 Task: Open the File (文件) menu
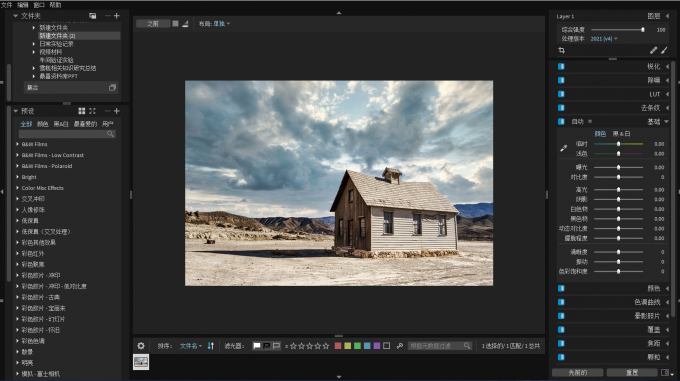coord(7,5)
